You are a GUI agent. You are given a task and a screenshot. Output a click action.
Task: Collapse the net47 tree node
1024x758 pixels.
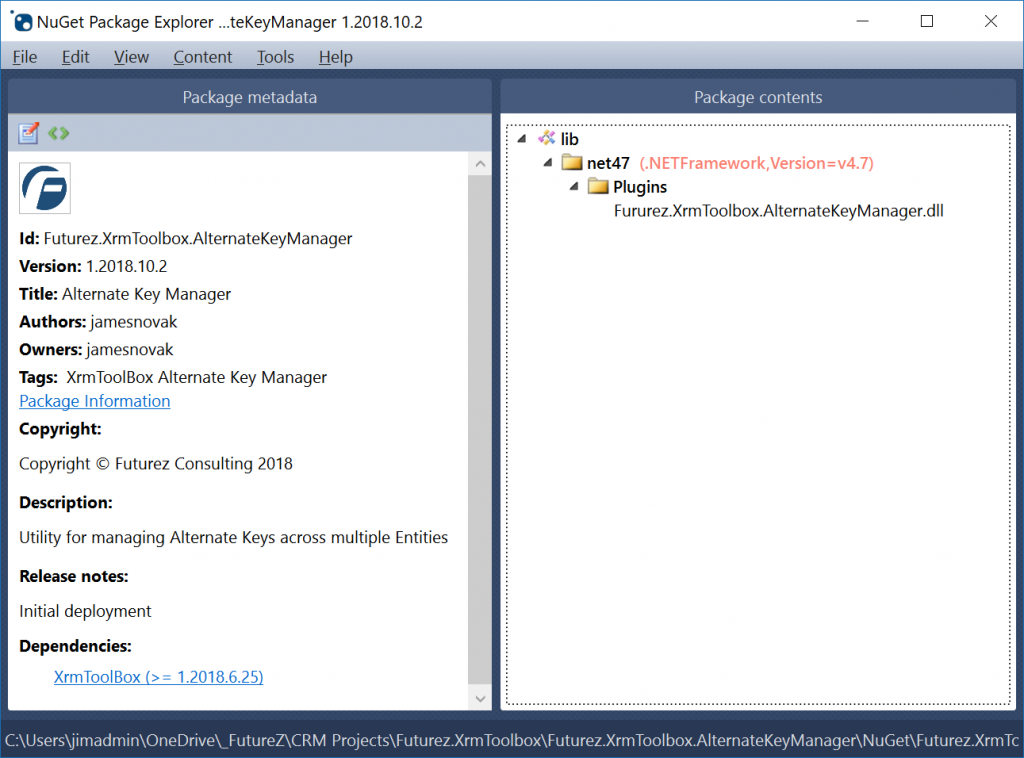click(x=548, y=162)
